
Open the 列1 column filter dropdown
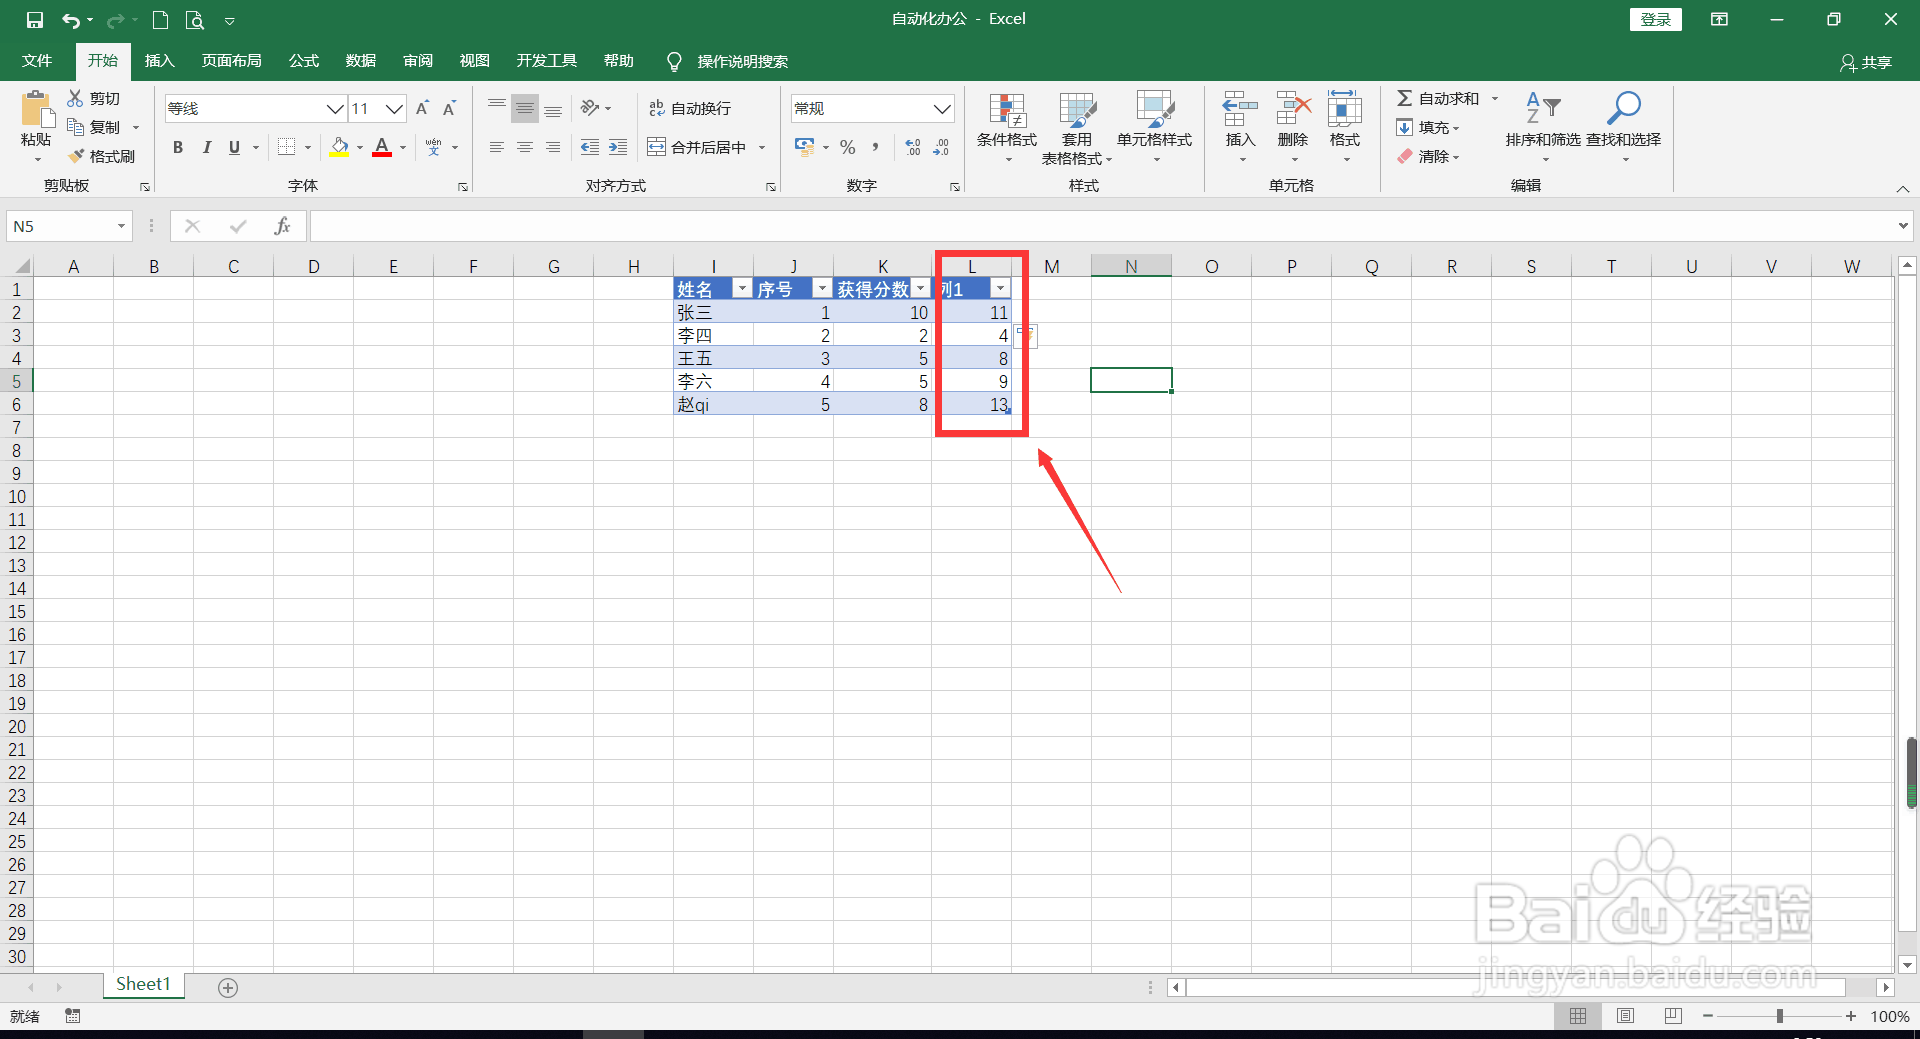pos(1000,289)
